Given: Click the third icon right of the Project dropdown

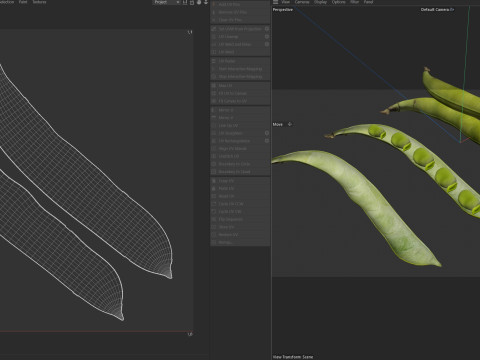Looking at the screenshot, I should [199, 2].
